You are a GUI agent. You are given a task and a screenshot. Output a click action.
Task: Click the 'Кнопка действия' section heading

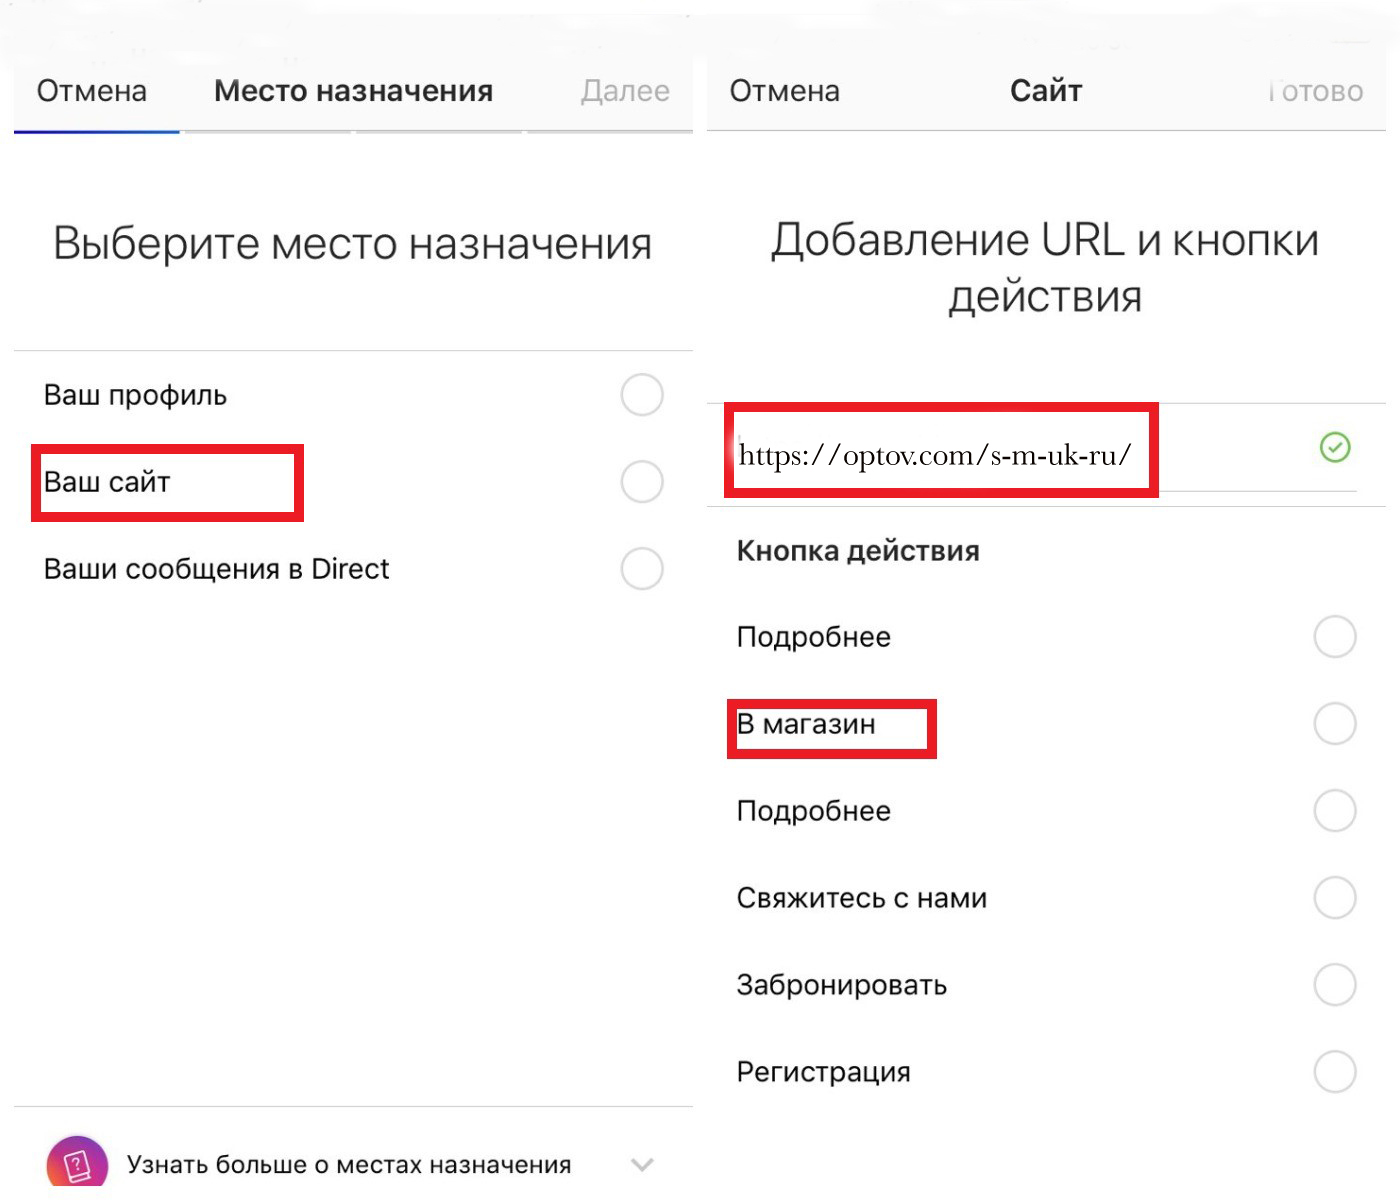pyautogui.click(x=858, y=551)
